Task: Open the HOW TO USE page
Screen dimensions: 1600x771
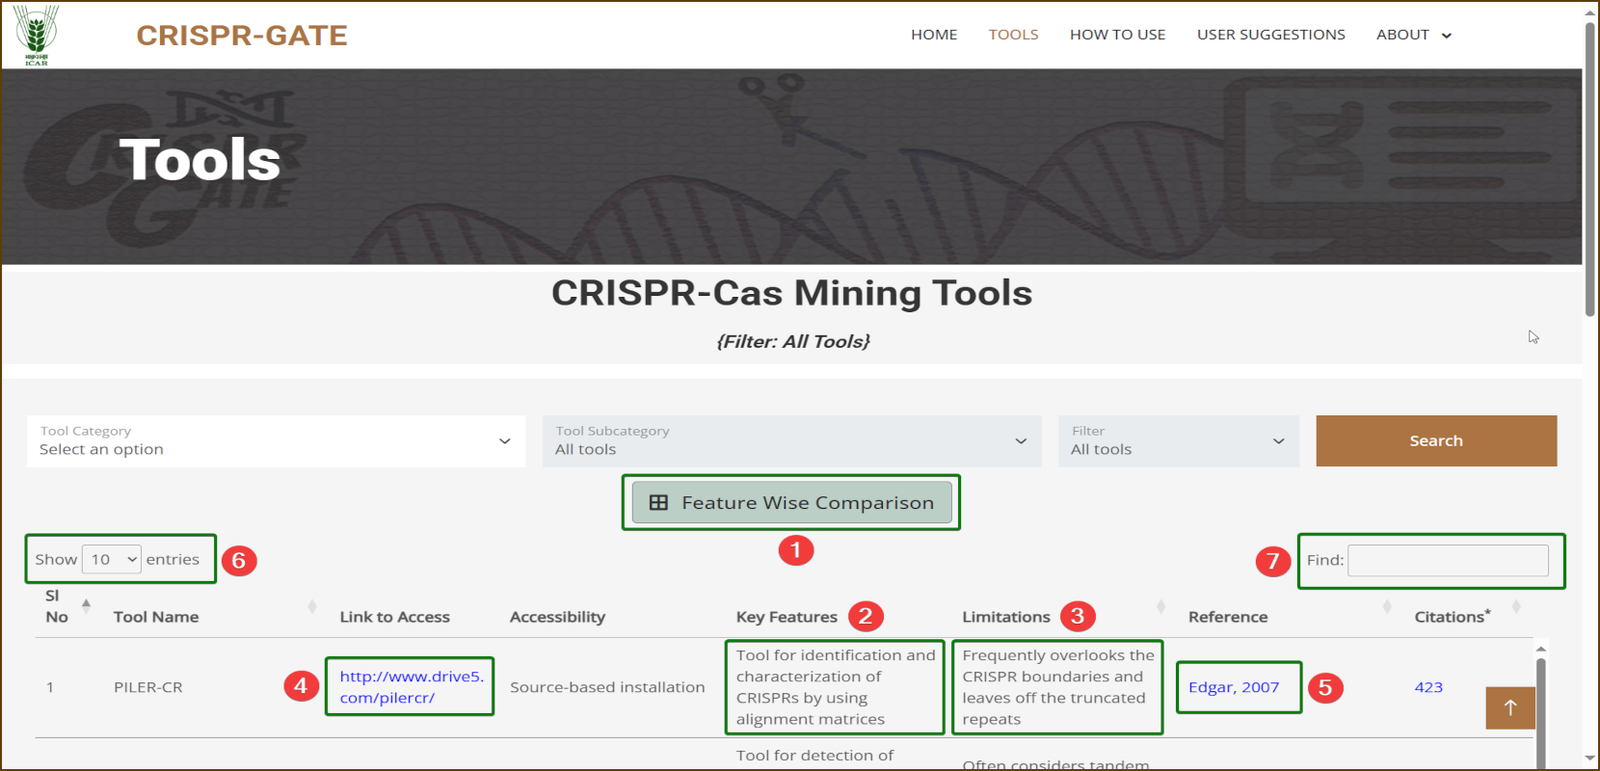Action: 1117,35
